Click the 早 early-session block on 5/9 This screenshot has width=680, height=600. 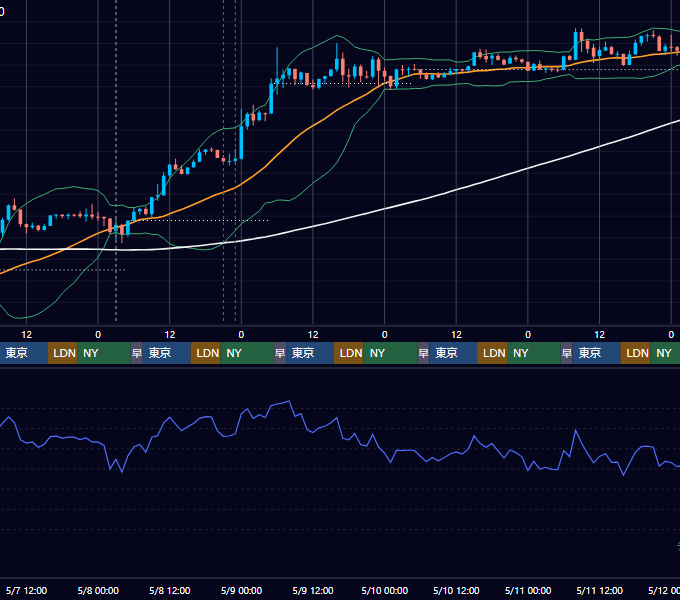click(x=280, y=353)
